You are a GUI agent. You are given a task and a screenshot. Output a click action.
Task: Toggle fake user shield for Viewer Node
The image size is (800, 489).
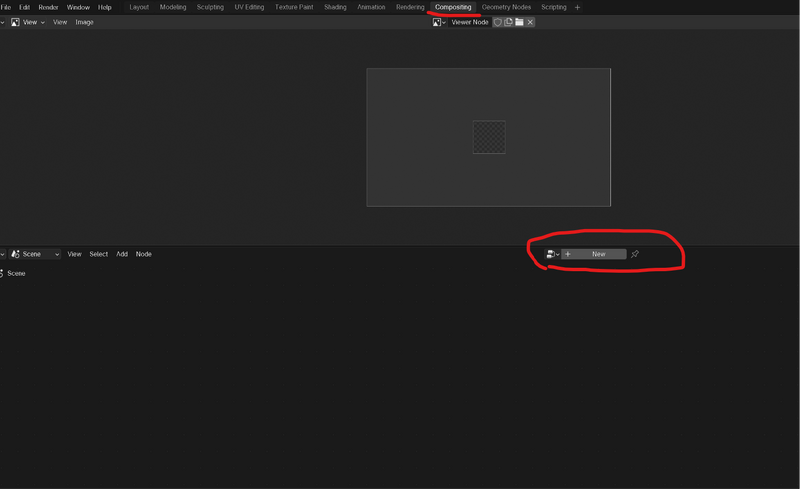(x=497, y=22)
